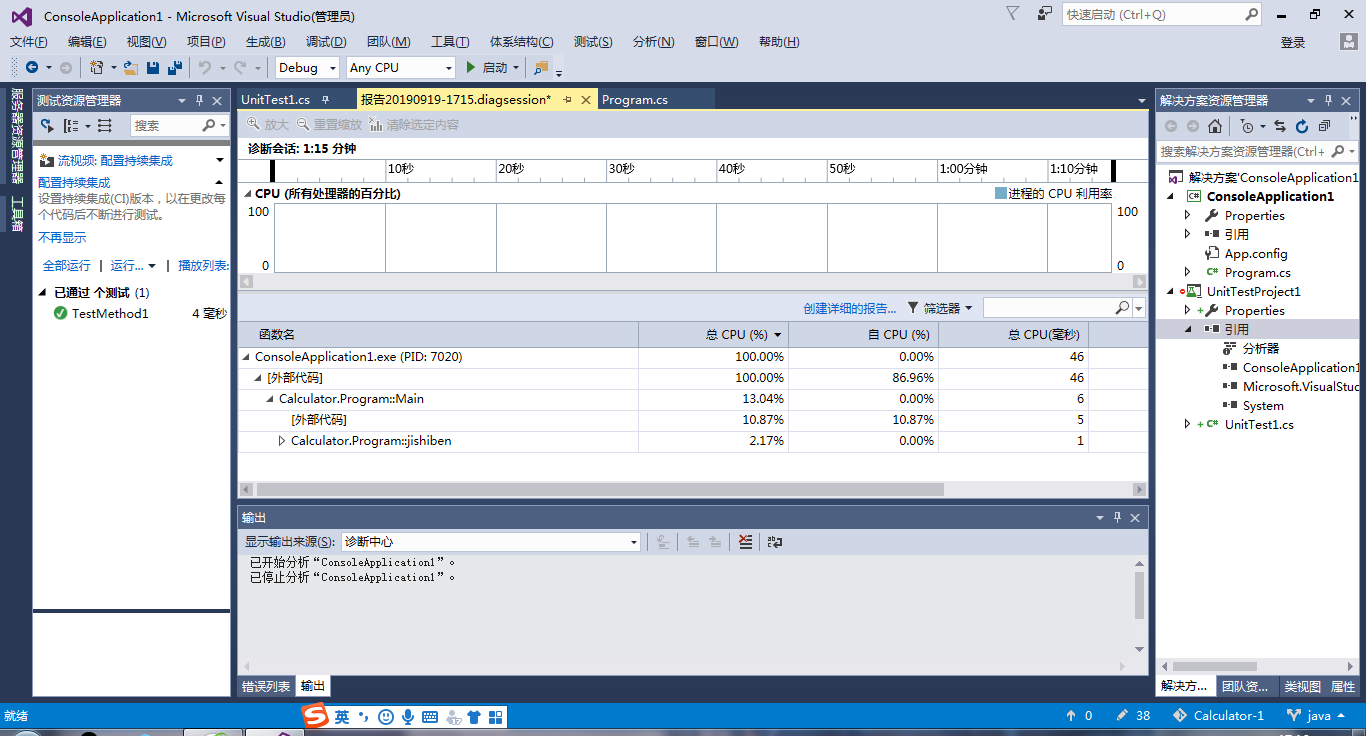Click the playlist lines icon in Test Explorer
This screenshot has width=1366, height=736.
pyautogui.click(x=105, y=125)
